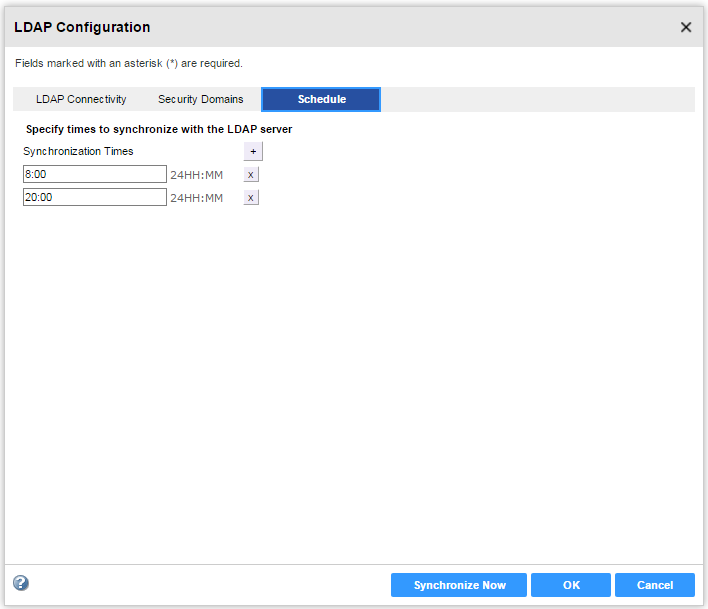Click the required fields asterisk note

(129, 63)
